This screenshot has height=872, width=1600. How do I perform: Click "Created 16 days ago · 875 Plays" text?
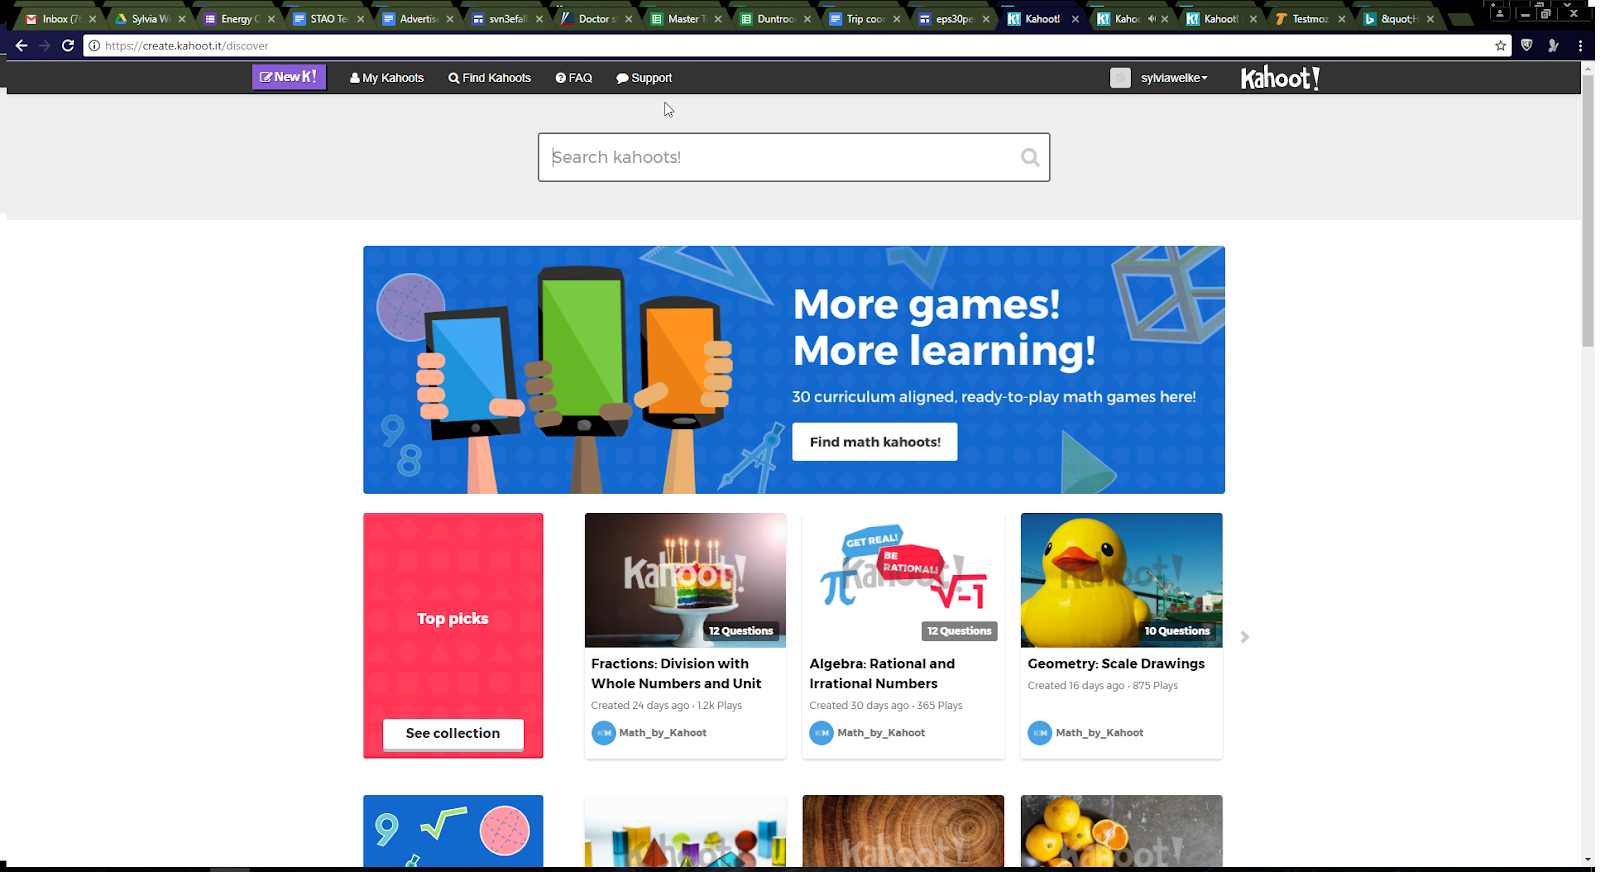pyautogui.click(x=1102, y=685)
